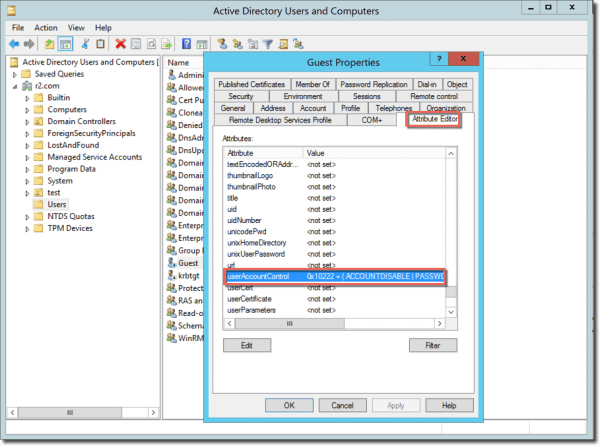Click the Edit button
This screenshot has height=446, width=600.
coord(247,345)
